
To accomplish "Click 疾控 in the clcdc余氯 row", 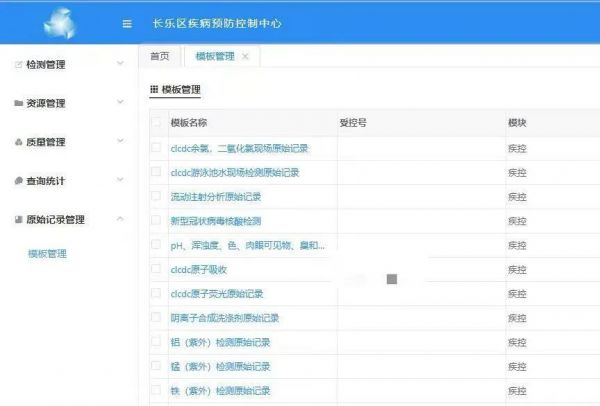I will click(x=517, y=148).
